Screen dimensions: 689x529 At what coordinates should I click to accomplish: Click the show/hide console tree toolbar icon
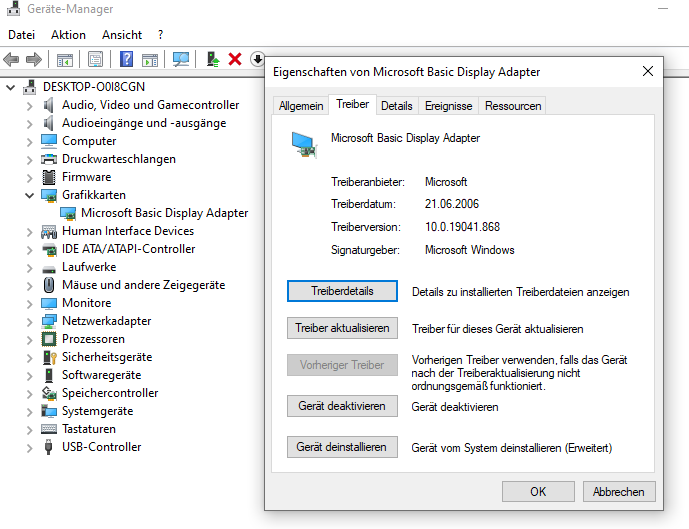65,59
